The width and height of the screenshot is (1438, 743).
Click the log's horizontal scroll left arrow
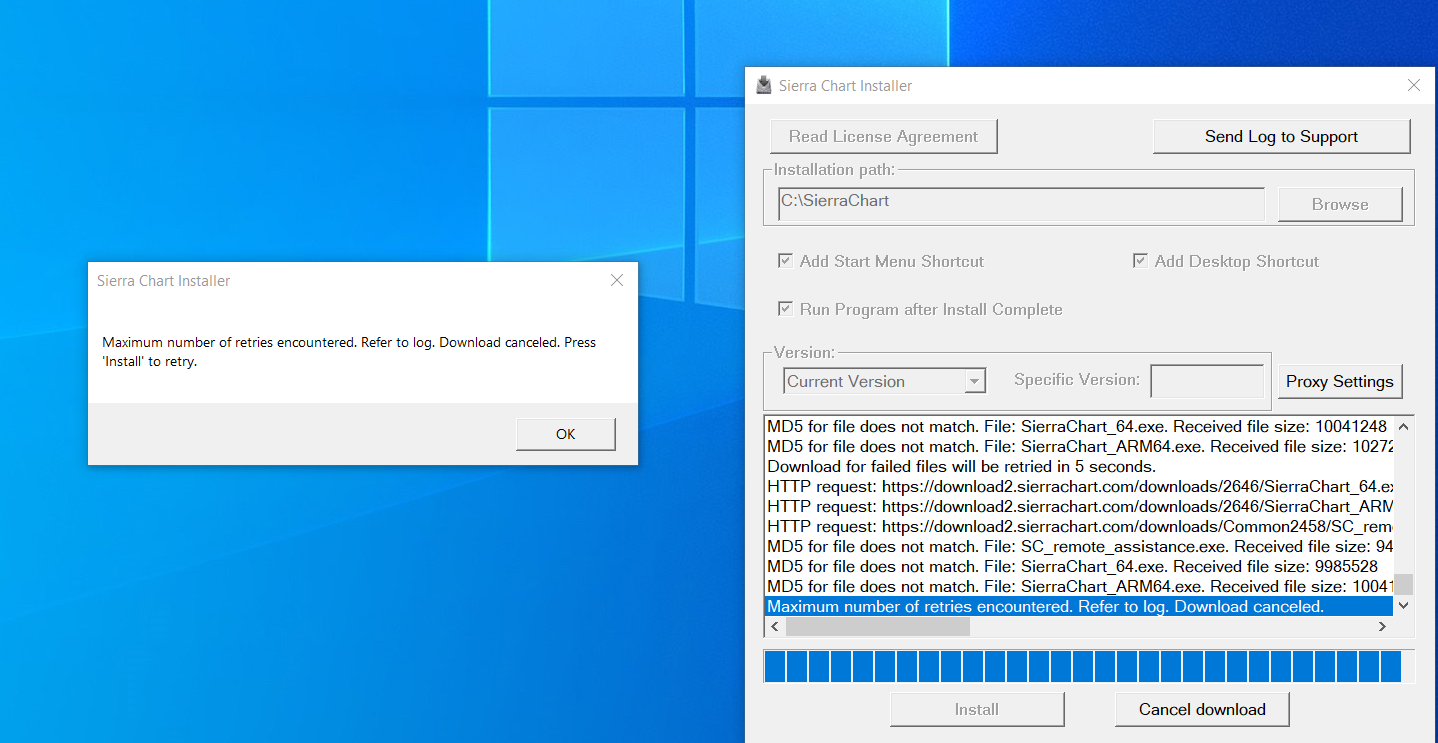[x=775, y=627]
